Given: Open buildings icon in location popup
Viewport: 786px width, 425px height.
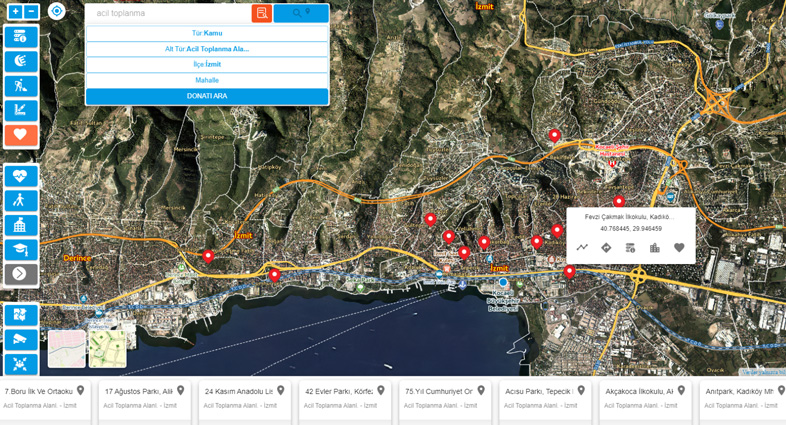Looking at the screenshot, I should coord(655,248).
